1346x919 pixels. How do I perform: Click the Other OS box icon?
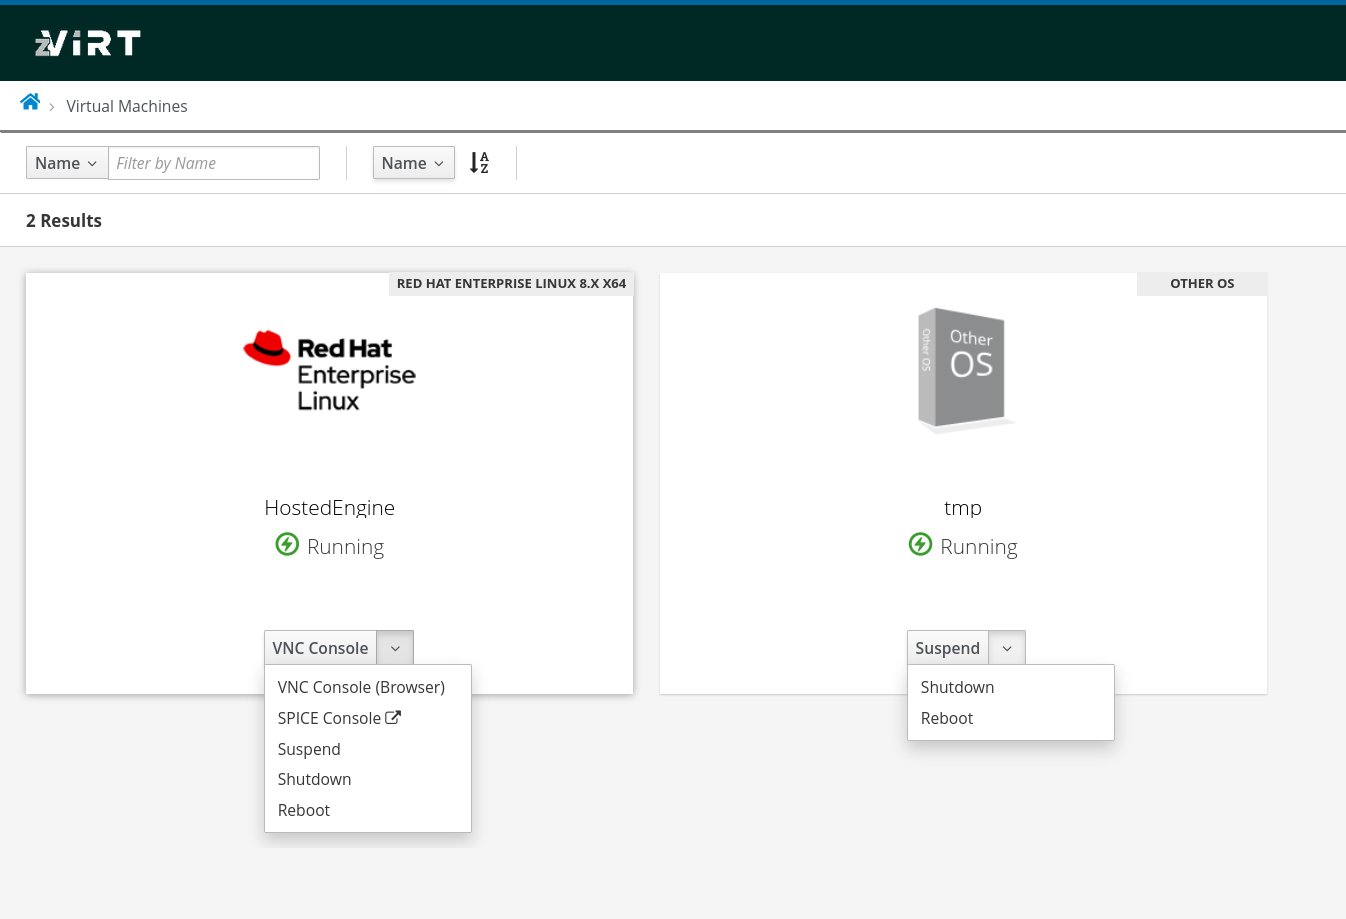tap(963, 369)
